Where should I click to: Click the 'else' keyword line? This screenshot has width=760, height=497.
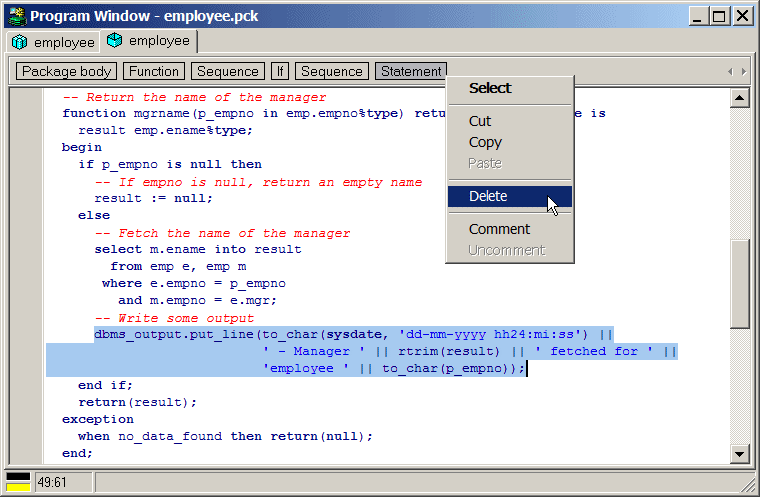(94, 215)
